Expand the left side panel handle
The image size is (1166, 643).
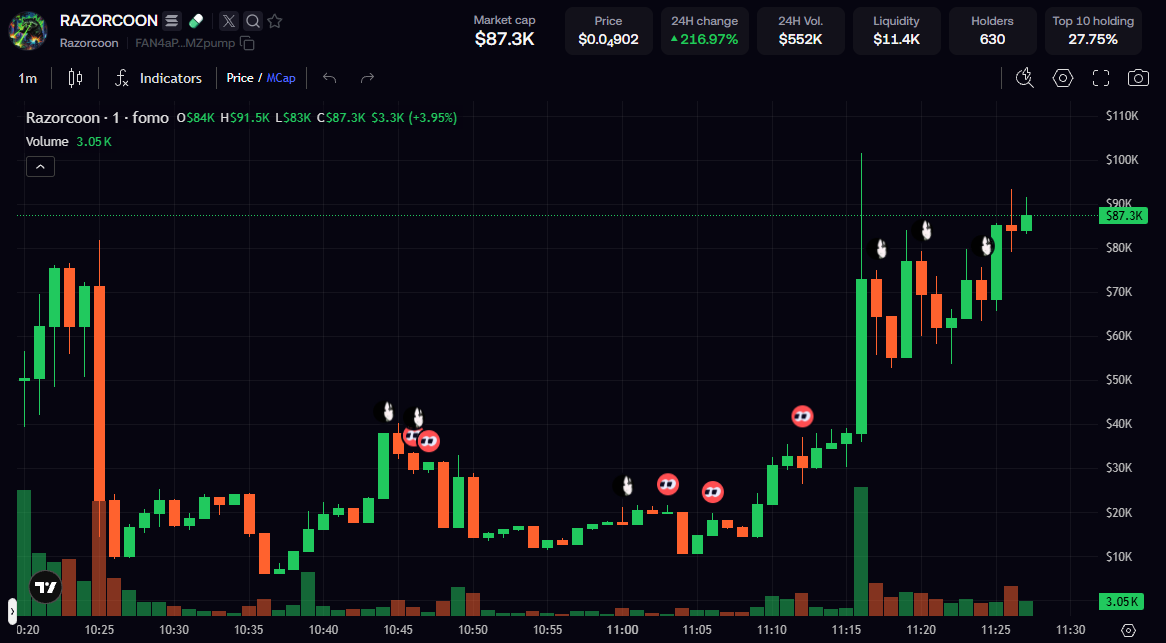point(12,611)
